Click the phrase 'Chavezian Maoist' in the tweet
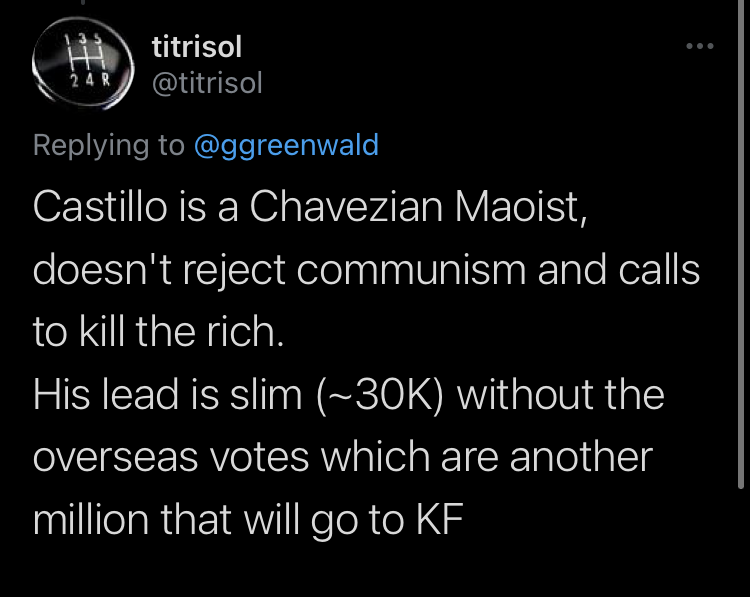Screen dimensions: 750x597 [418, 206]
